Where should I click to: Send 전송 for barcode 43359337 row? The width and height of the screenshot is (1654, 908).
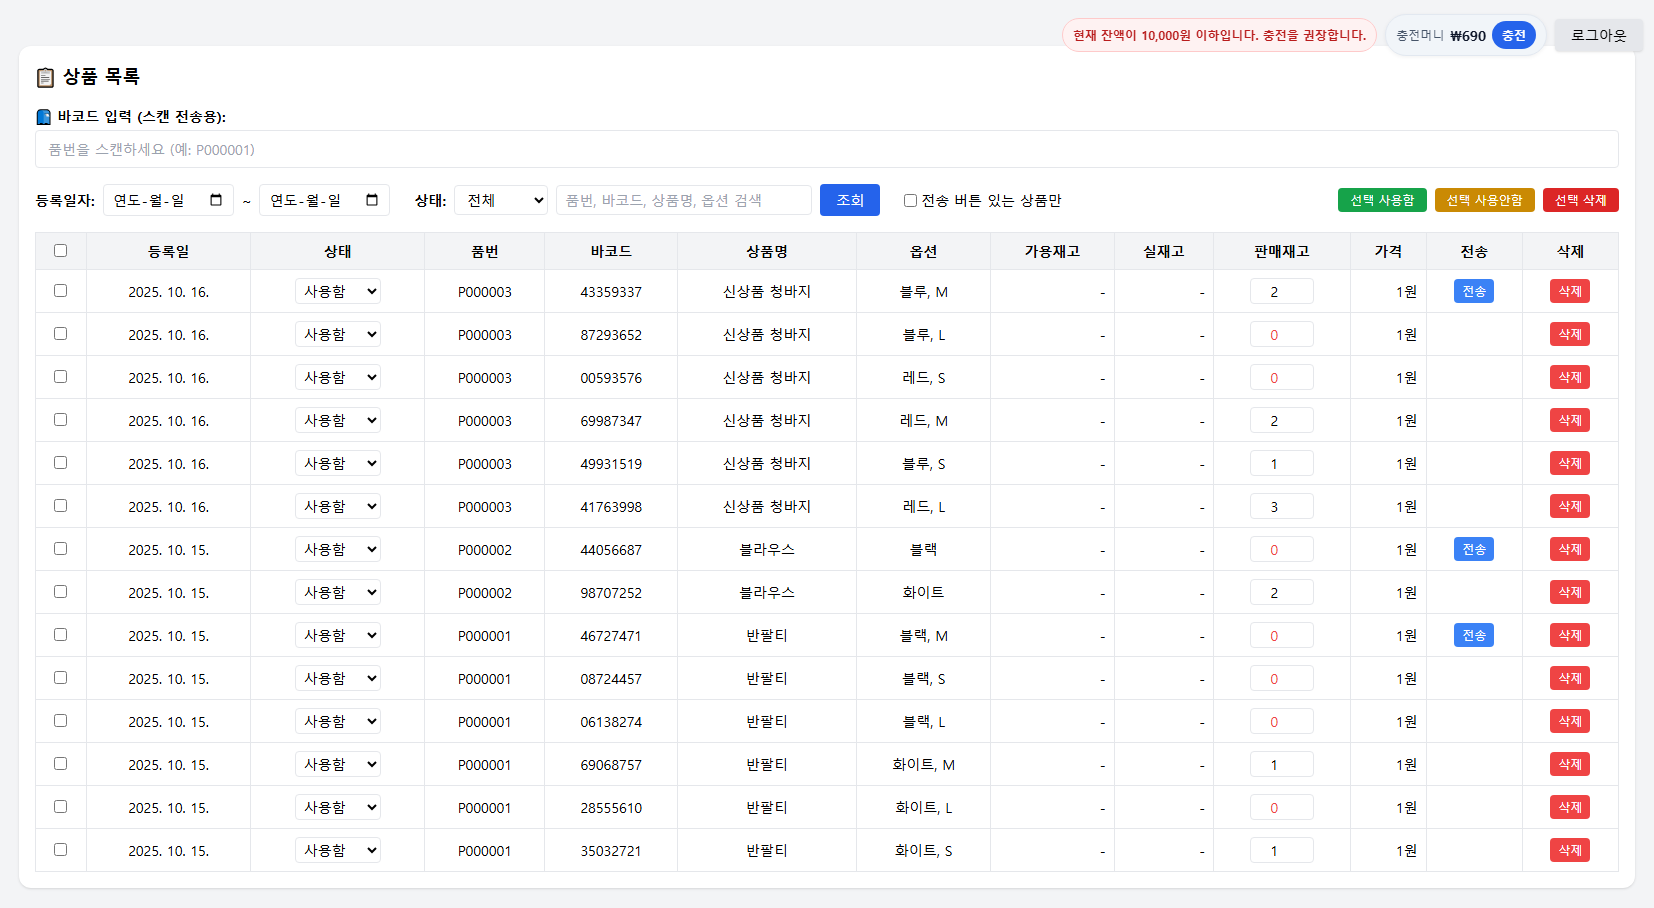[x=1473, y=290]
